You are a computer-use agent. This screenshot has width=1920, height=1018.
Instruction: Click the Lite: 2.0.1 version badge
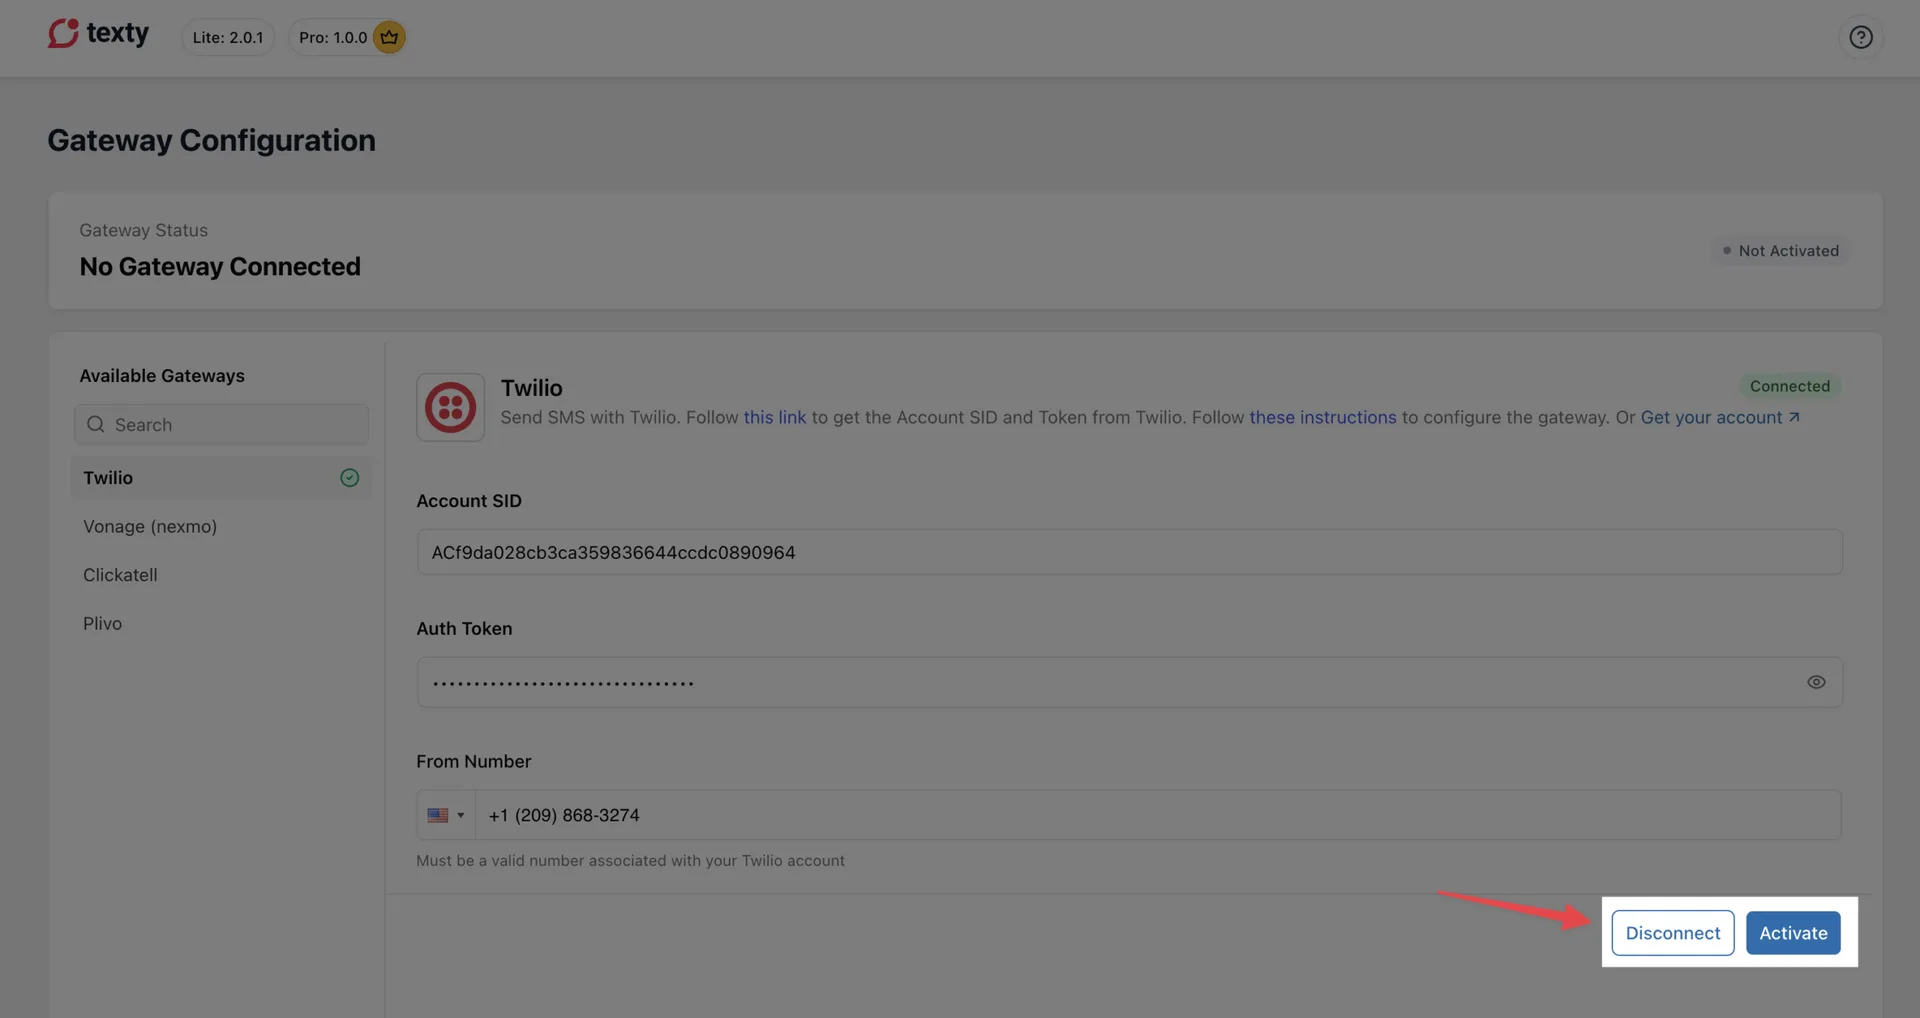tap(228, 37)
